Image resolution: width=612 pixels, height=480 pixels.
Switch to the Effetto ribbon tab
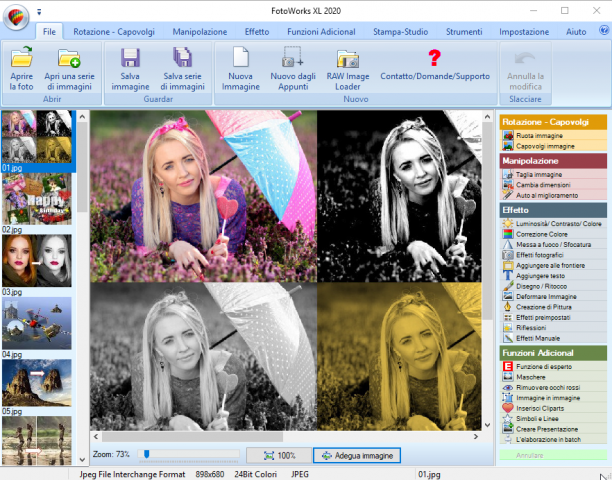[257, 32]
